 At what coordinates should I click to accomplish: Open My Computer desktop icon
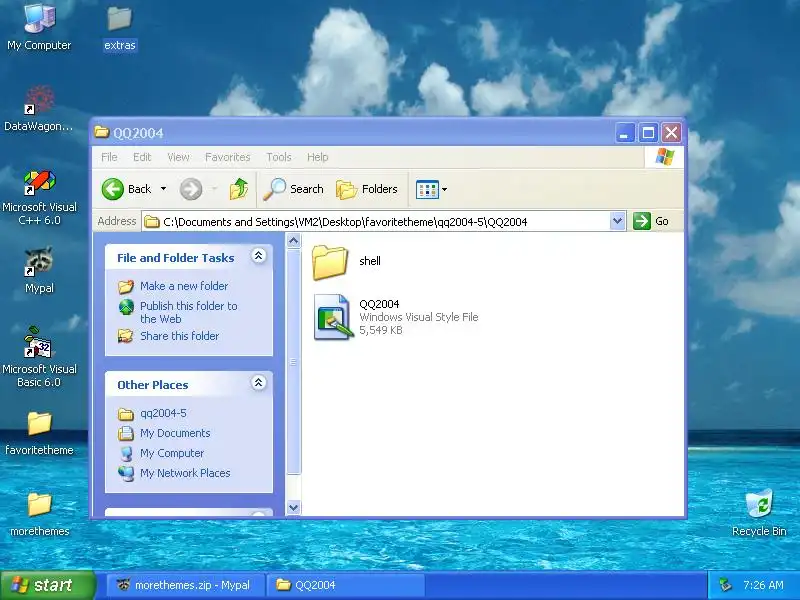tap(39, 27)
